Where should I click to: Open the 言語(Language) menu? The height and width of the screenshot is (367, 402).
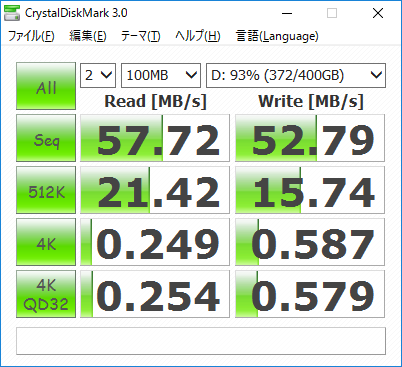point(277,36)
